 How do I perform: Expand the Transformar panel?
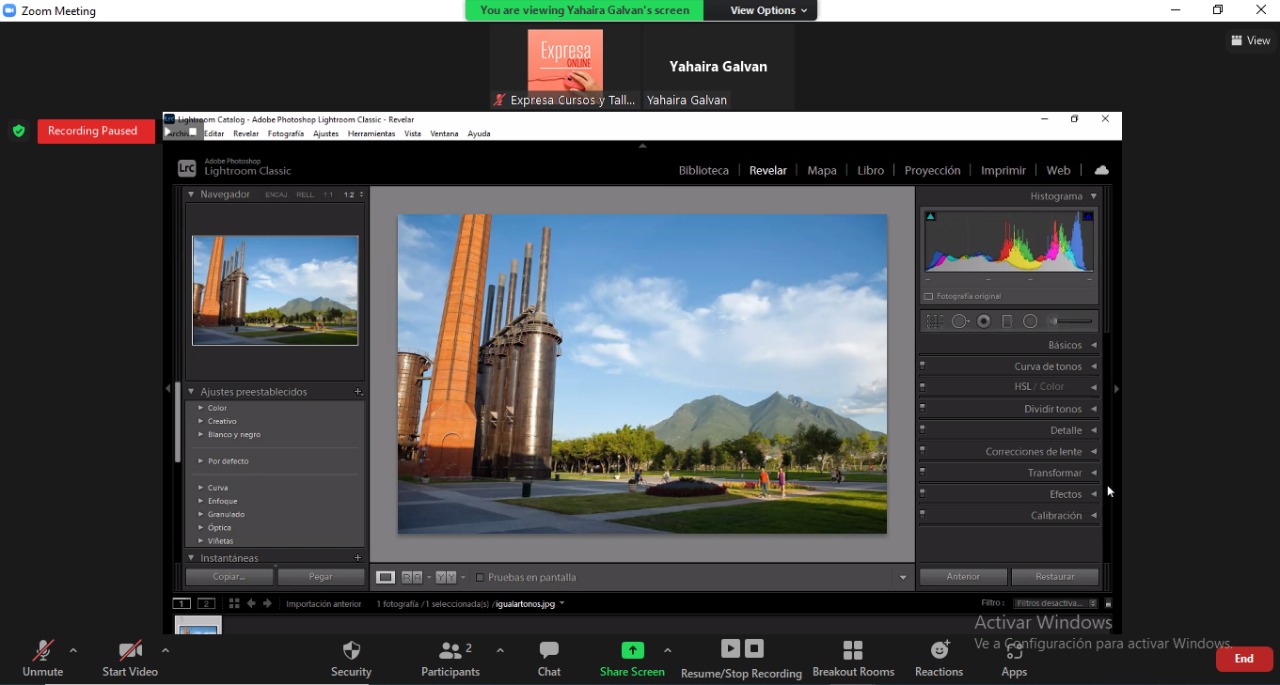(x=1094, y=473)
